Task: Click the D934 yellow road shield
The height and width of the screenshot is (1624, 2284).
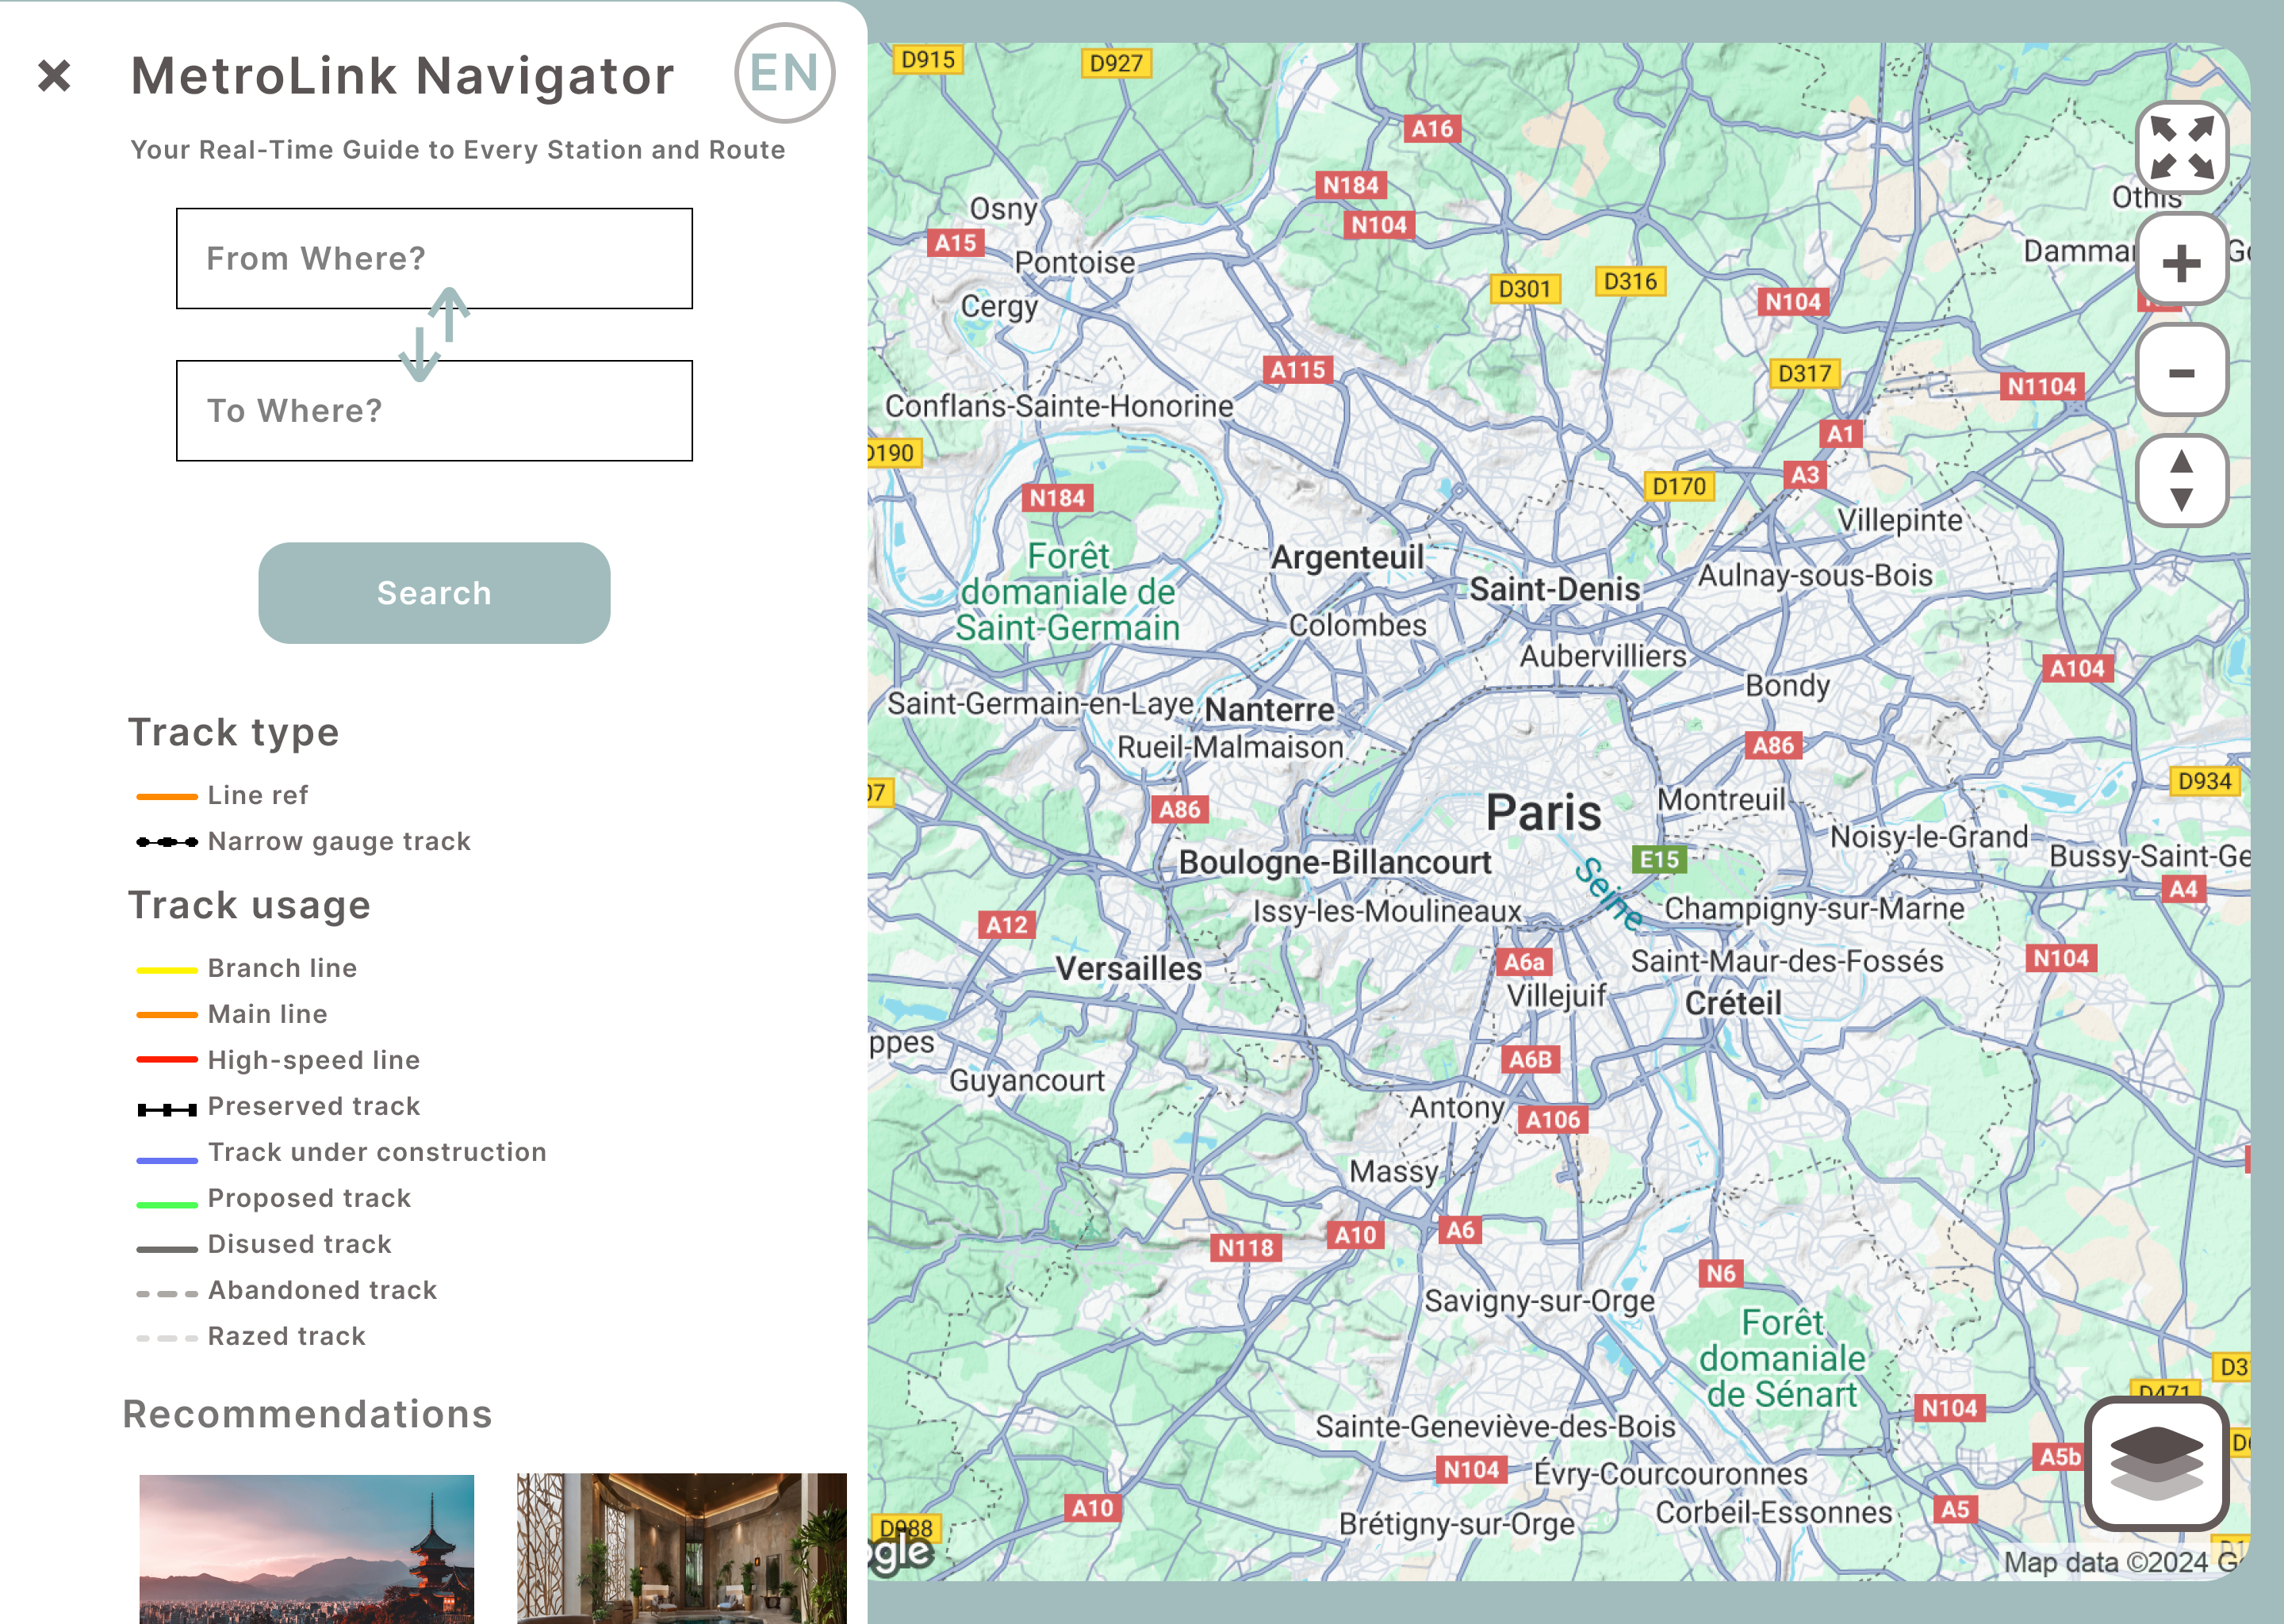Action: (2205, 781)
